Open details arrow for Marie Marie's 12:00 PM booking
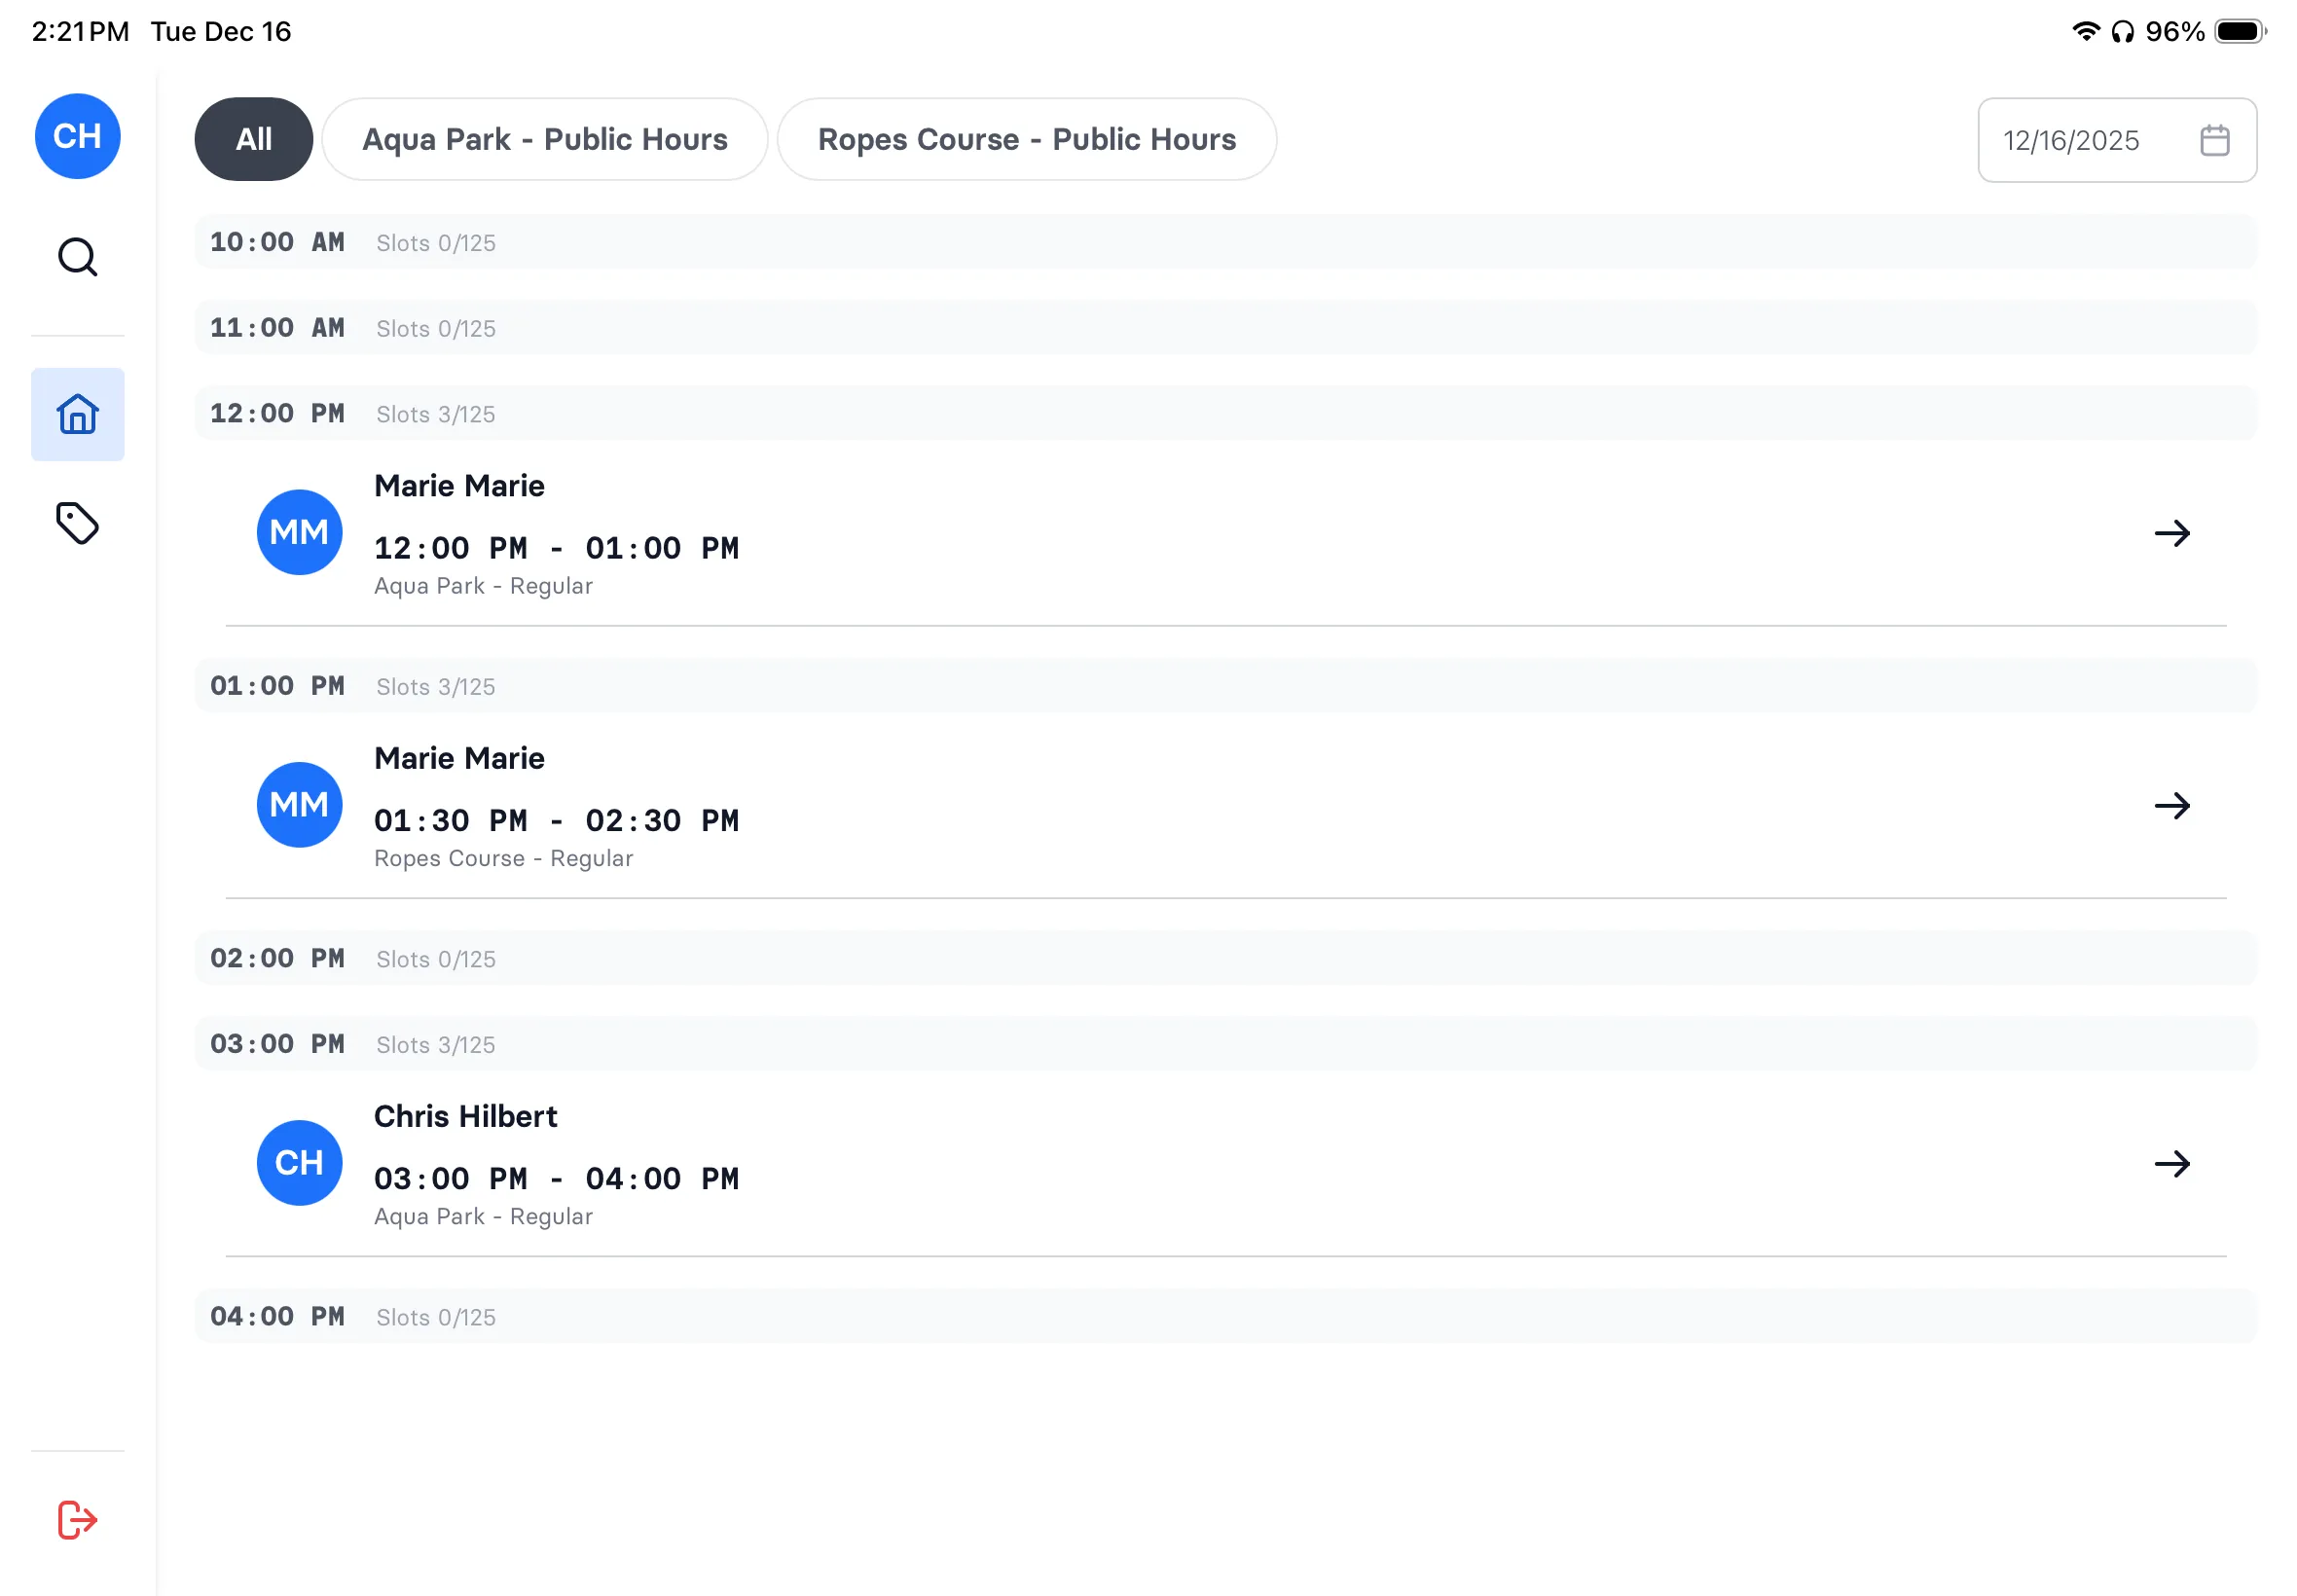2297x1596 pixels. (2171, 533)
